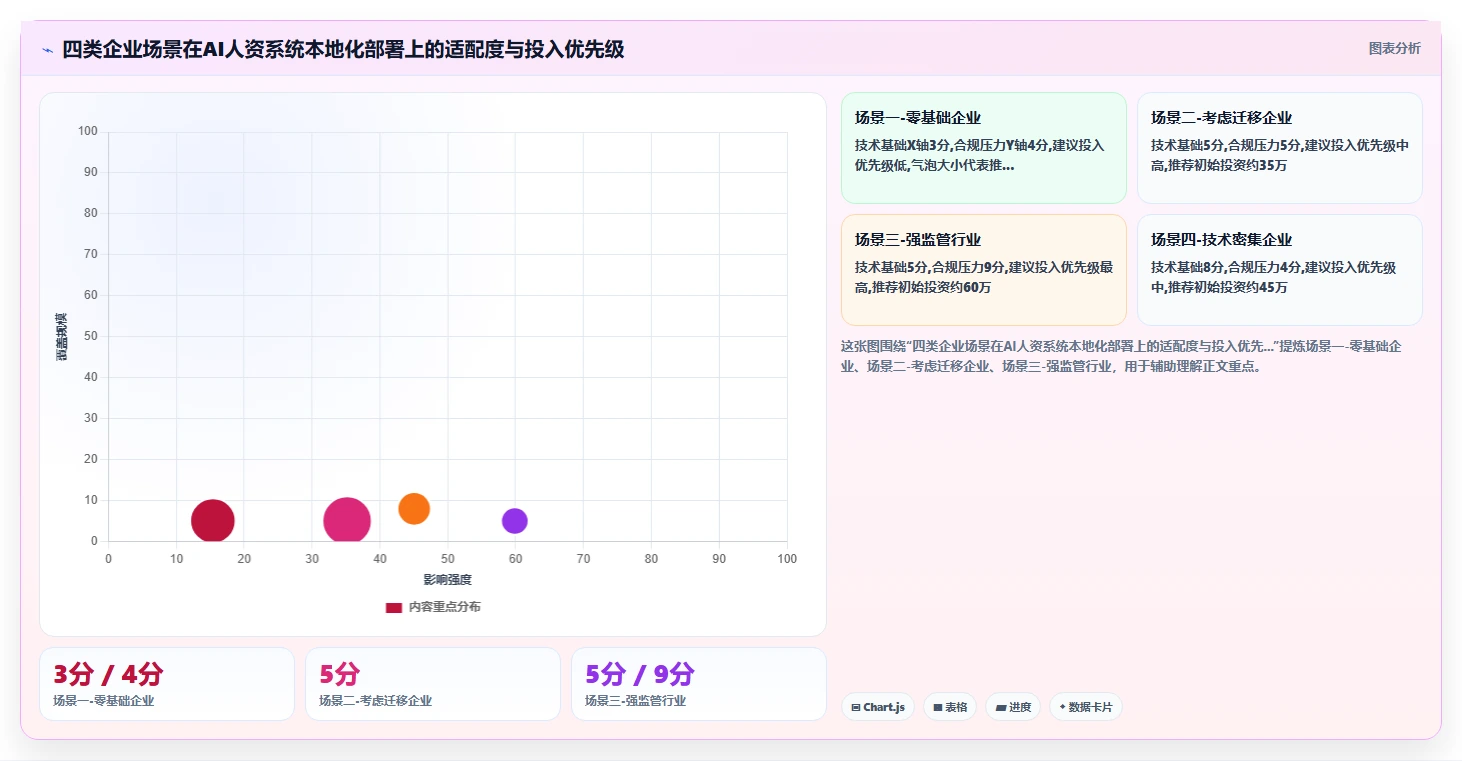Select the 进度 tag
Image resolution: width=1462 pixels, height=761 pixels.
[x=1013, y=707]
